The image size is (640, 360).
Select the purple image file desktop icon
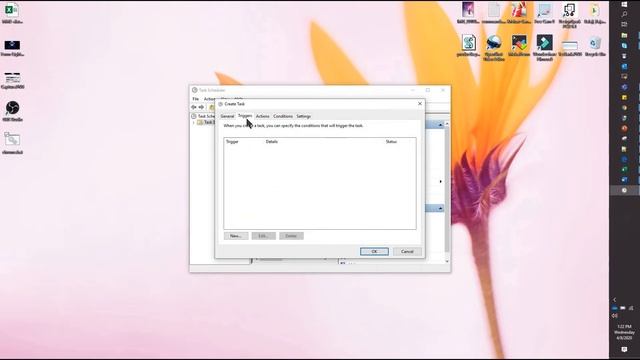tap(468, 13)
